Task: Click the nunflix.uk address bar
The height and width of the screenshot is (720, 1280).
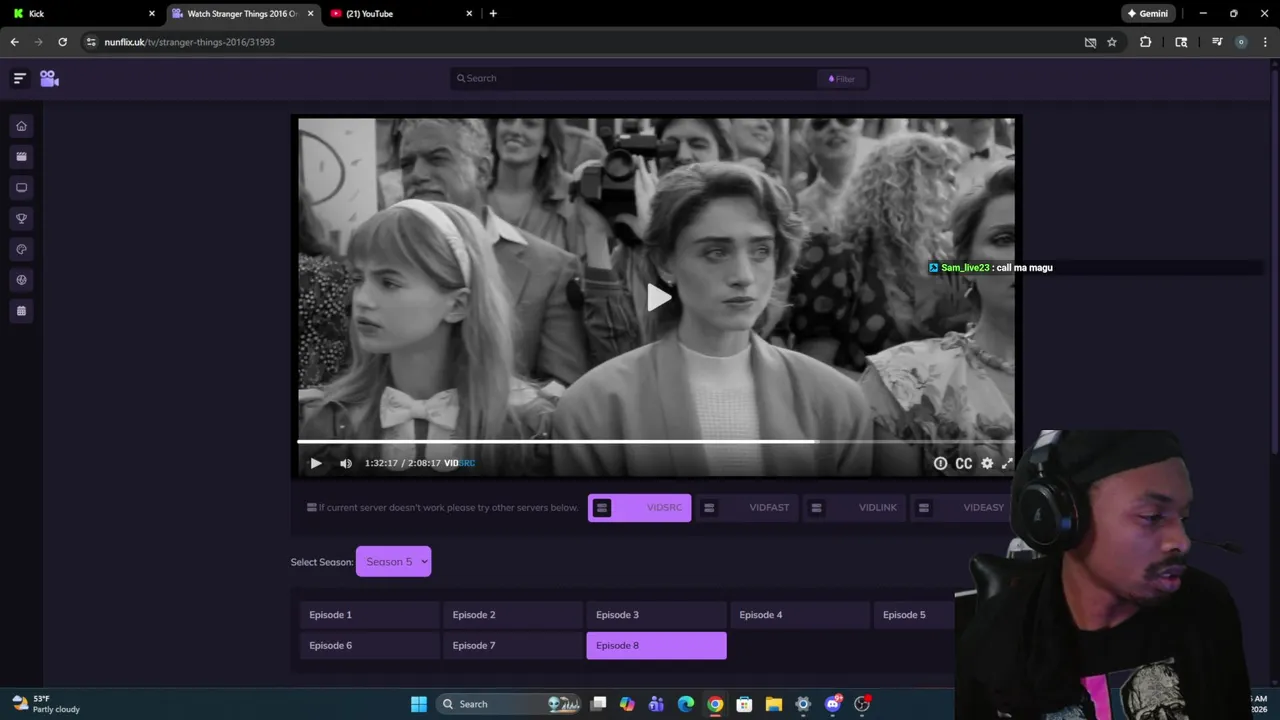Action: click(580, 42)
